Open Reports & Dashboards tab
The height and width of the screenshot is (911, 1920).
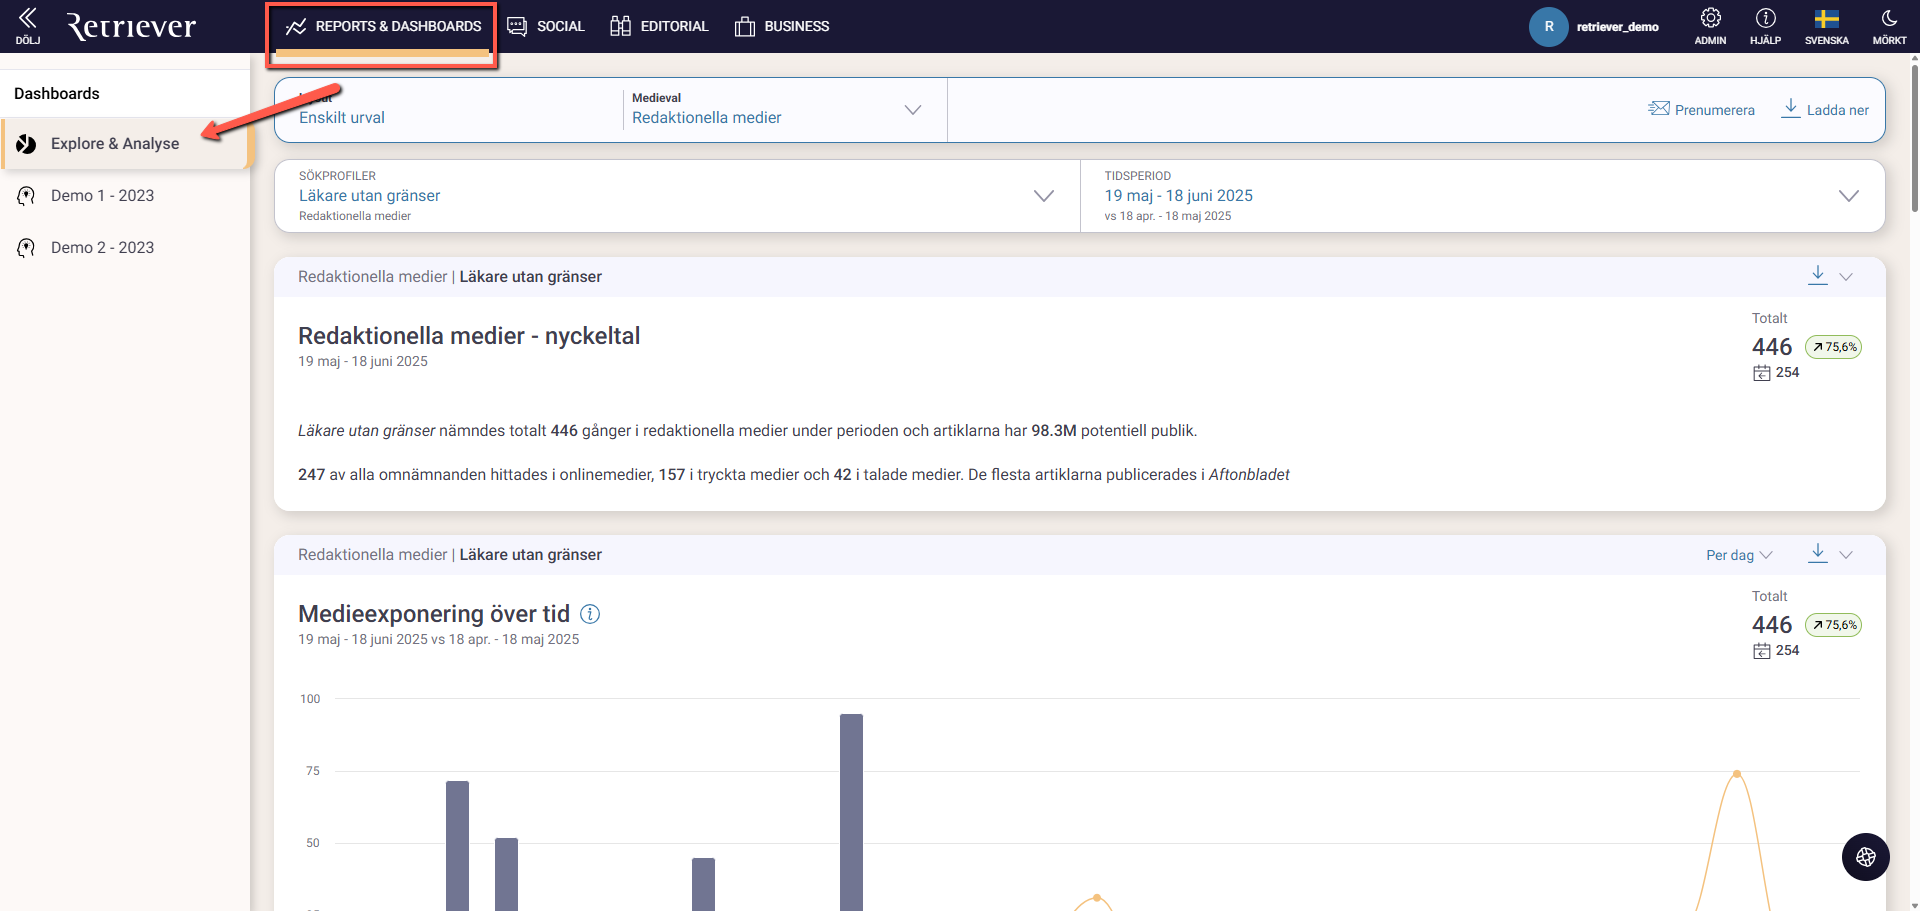click(x=383, y=26)
